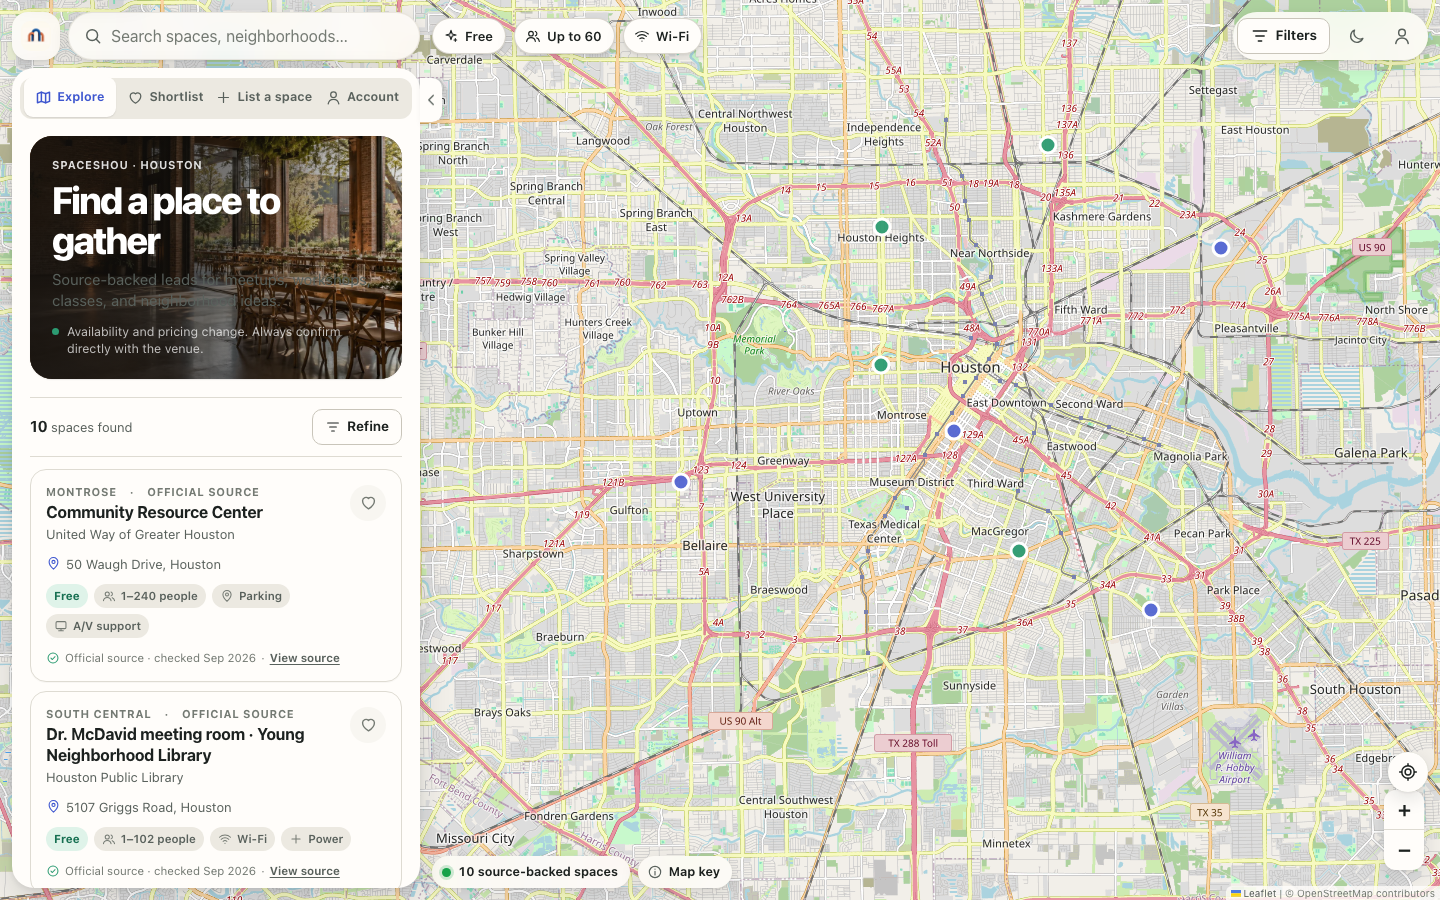The image size is (1440, 900).
Task: Open the user profile icon
Action: point(1402,36)
